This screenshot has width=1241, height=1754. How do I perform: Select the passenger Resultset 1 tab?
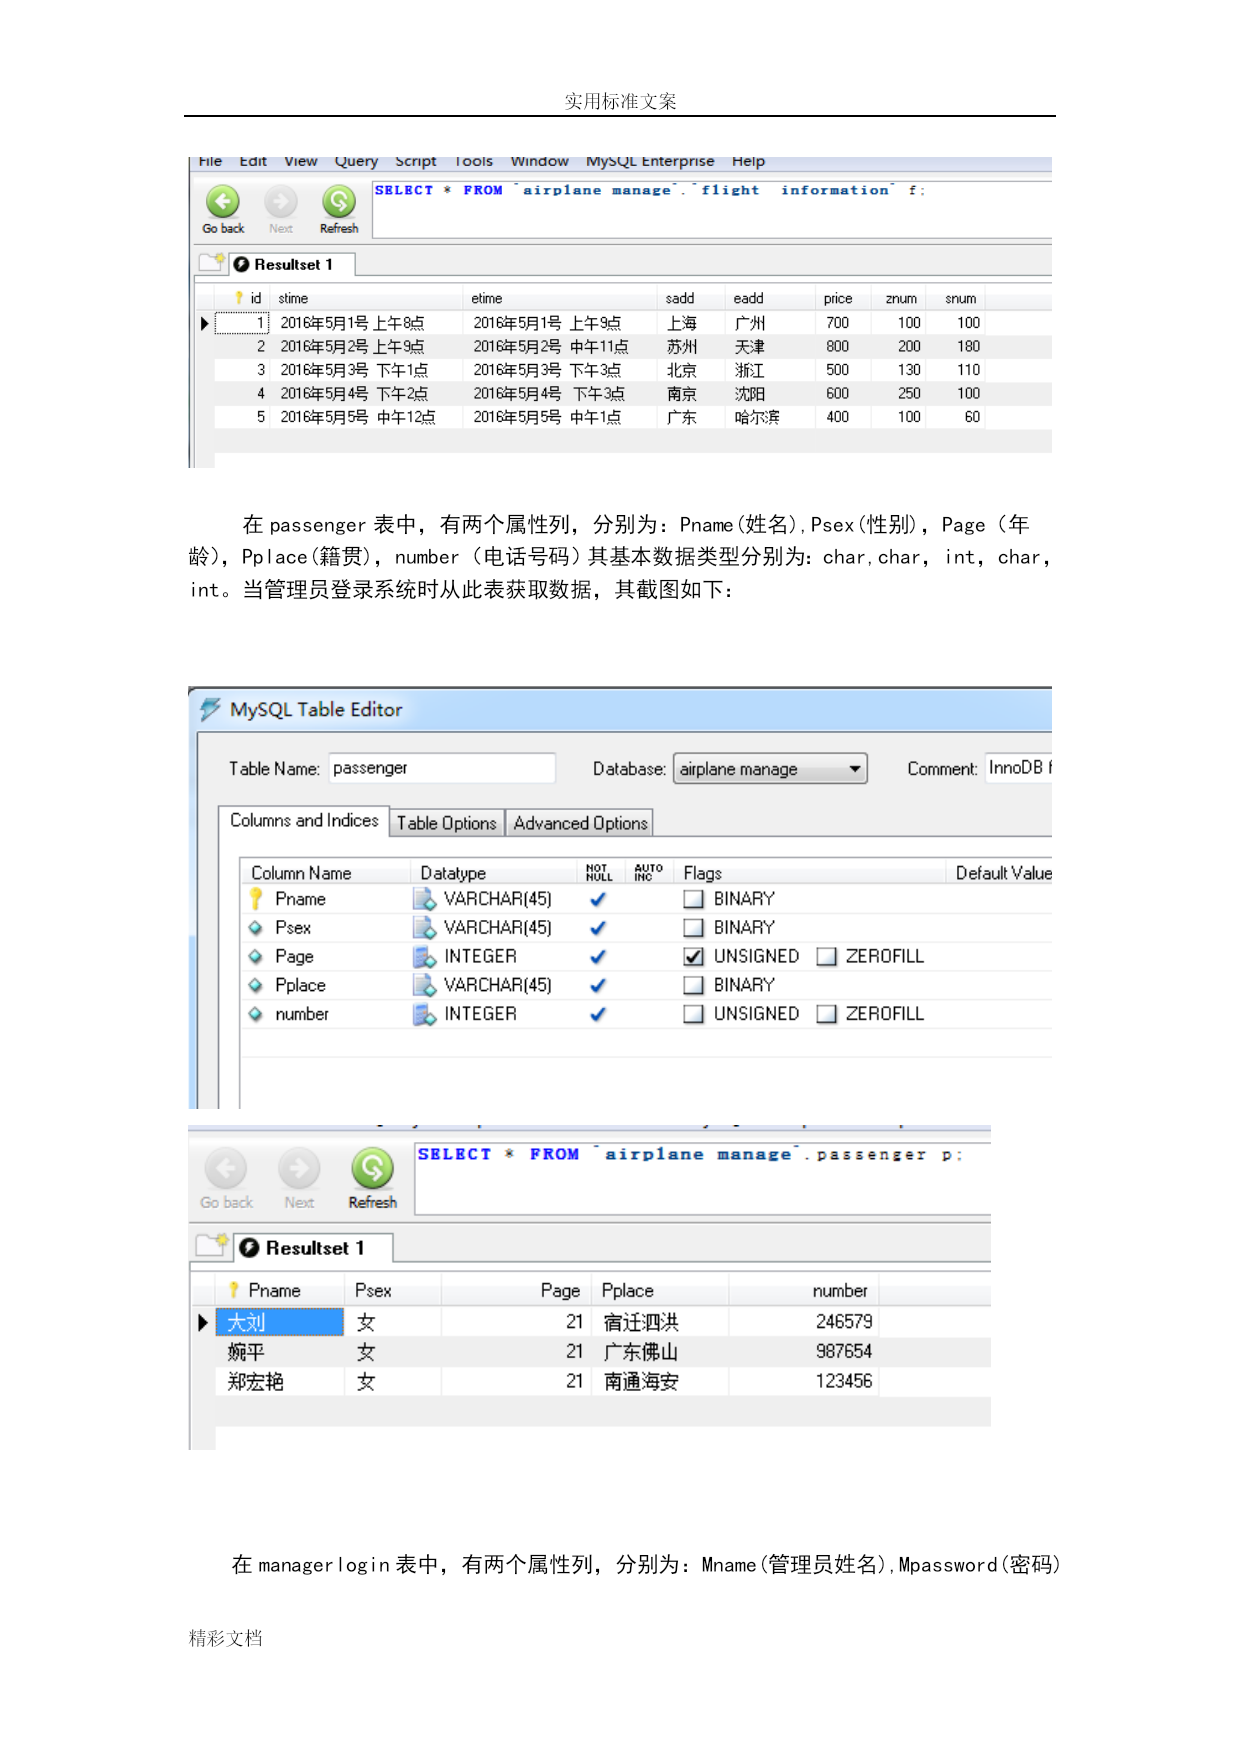pos(314,1248)
